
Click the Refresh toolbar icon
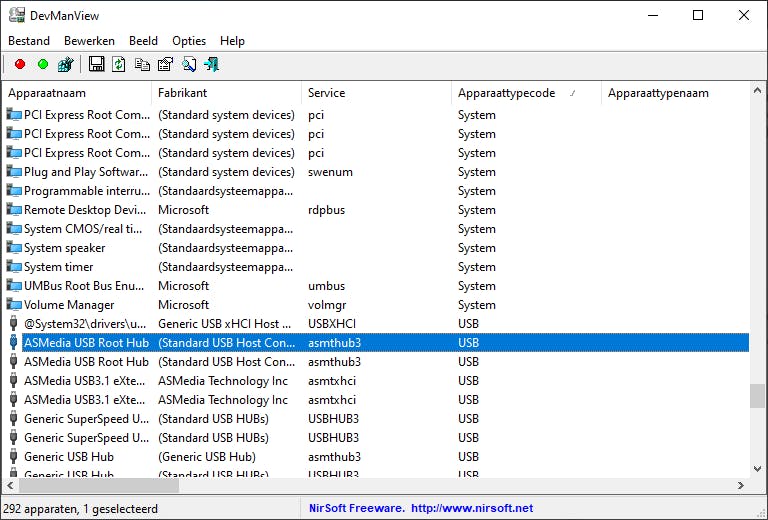tap(119, 65)
